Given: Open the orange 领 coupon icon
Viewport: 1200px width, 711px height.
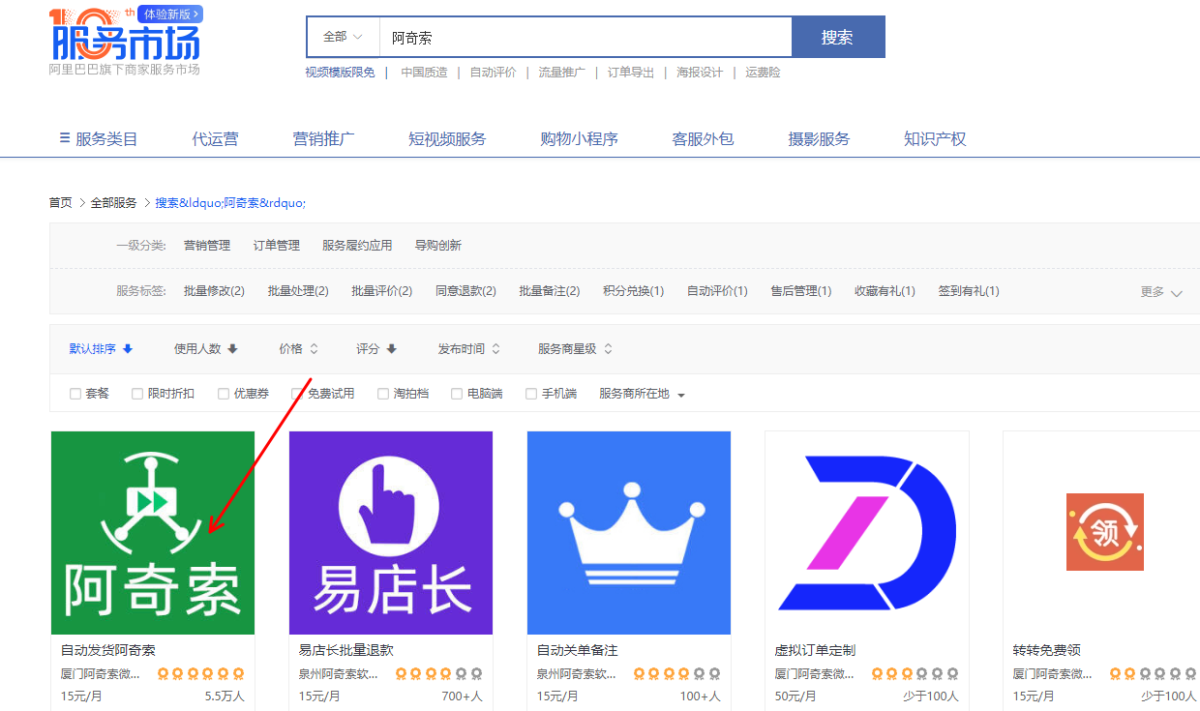Looking at the screenshot, I should pos(1104,532).
